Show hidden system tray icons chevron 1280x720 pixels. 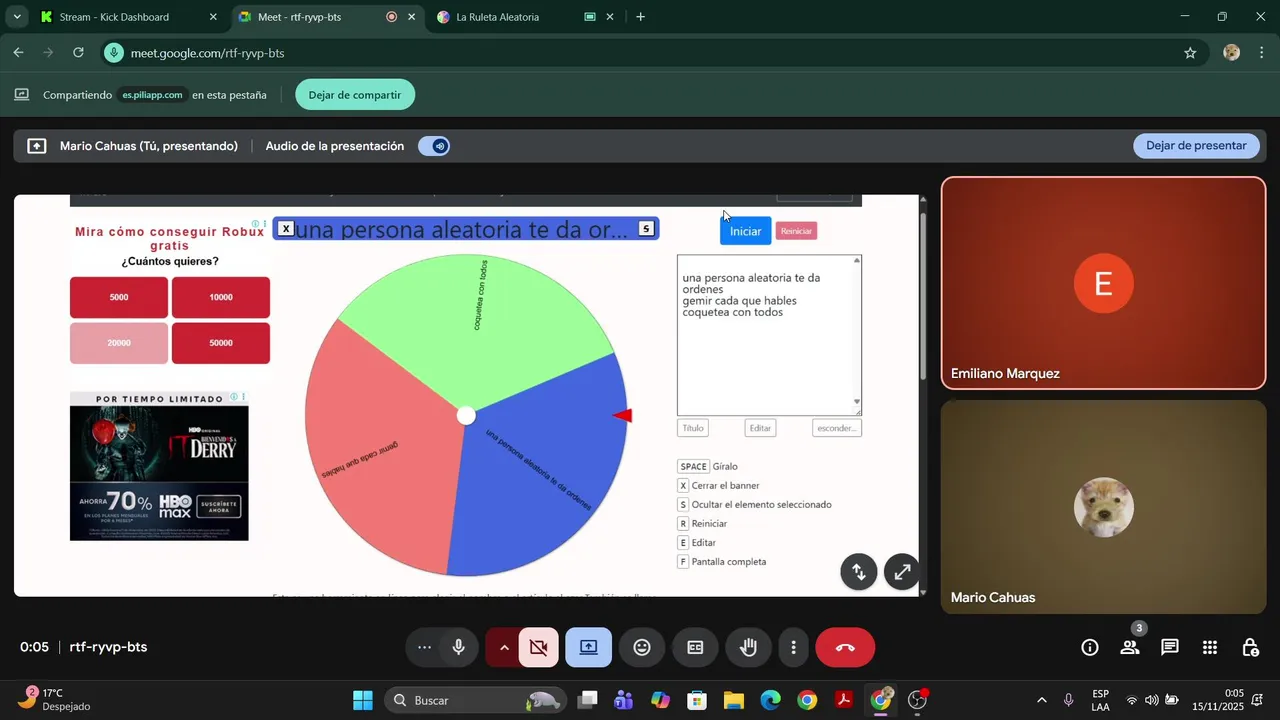[1042, 700]
